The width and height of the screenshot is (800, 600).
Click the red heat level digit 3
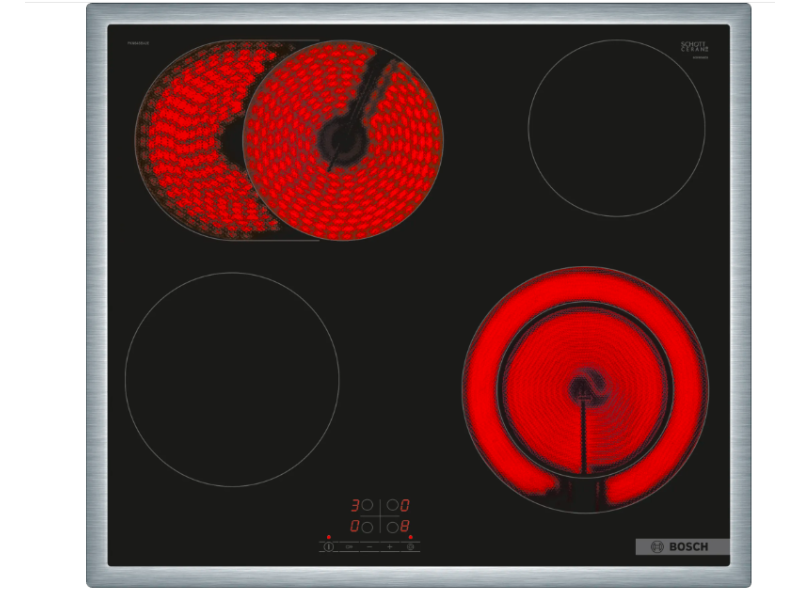(354, 506)
